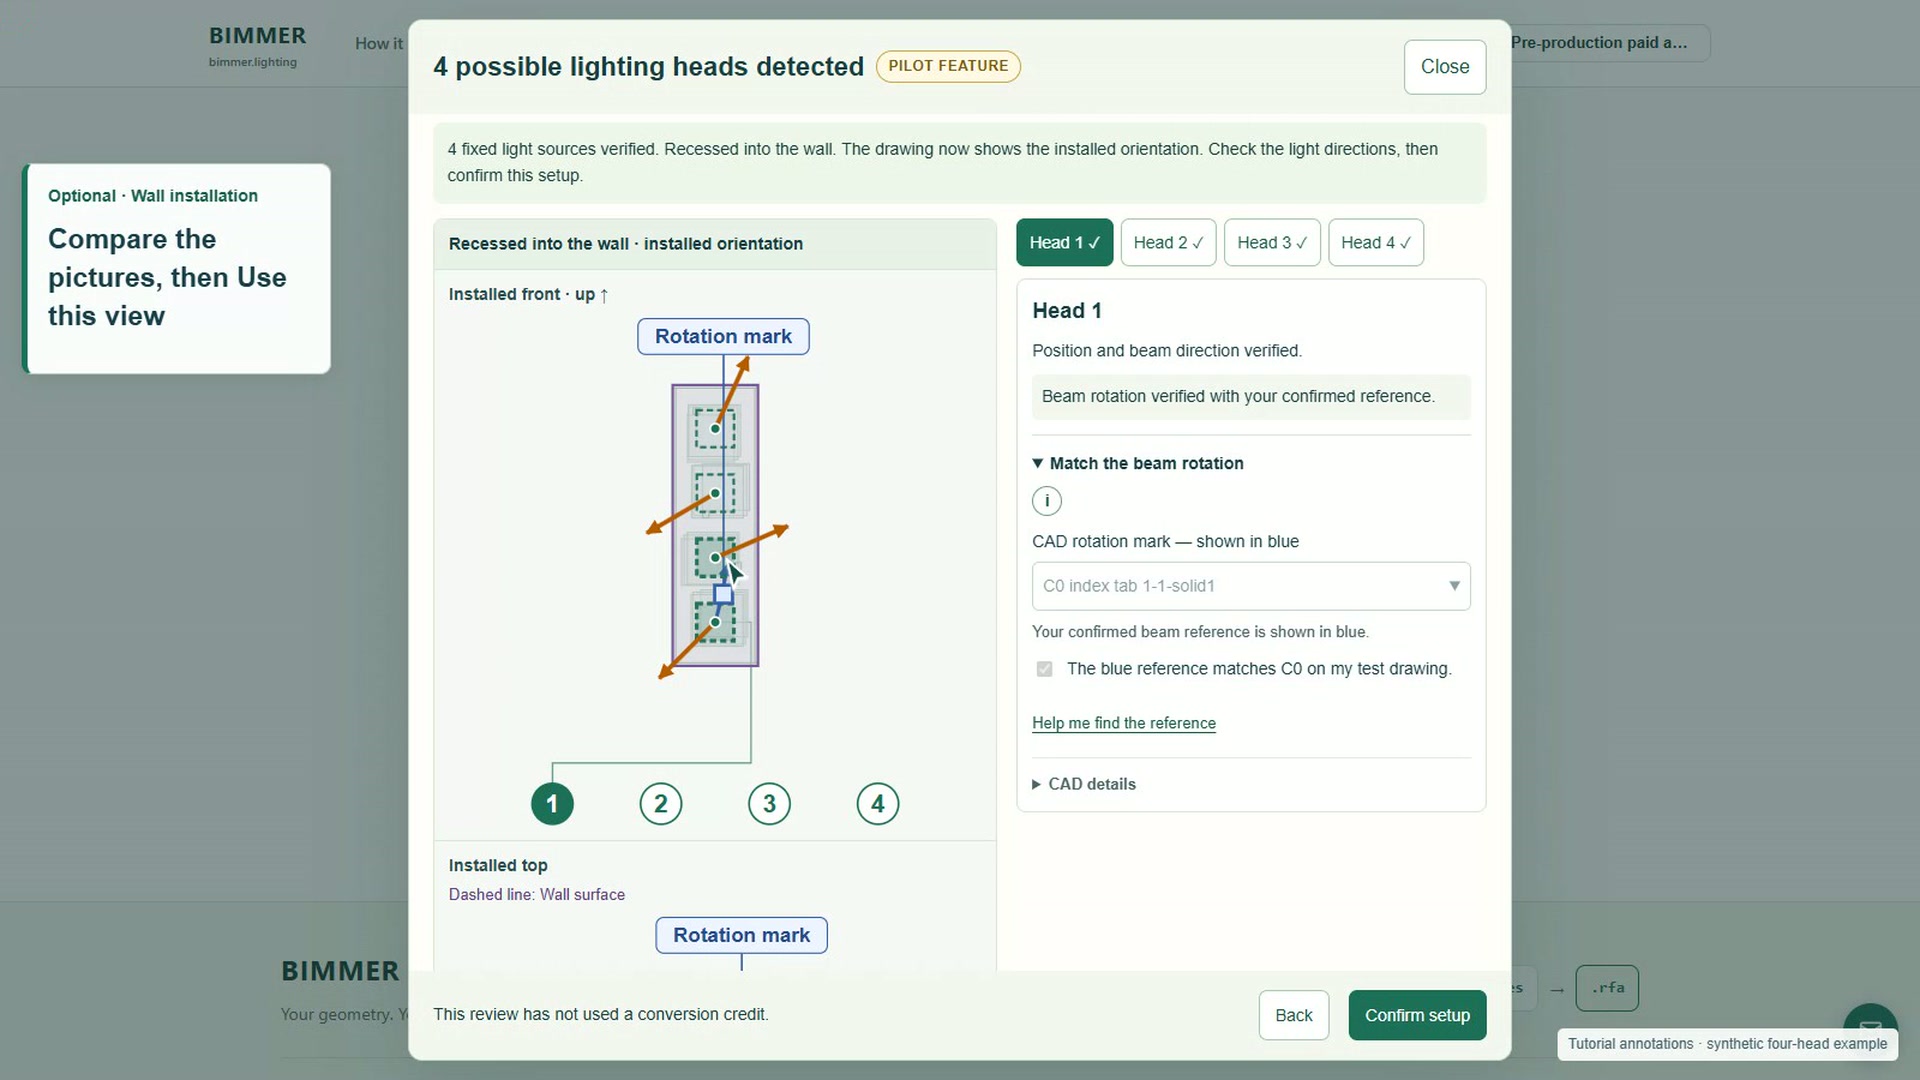
Task: Collapse Match the beam rotation section
Action: point(1138,464)
